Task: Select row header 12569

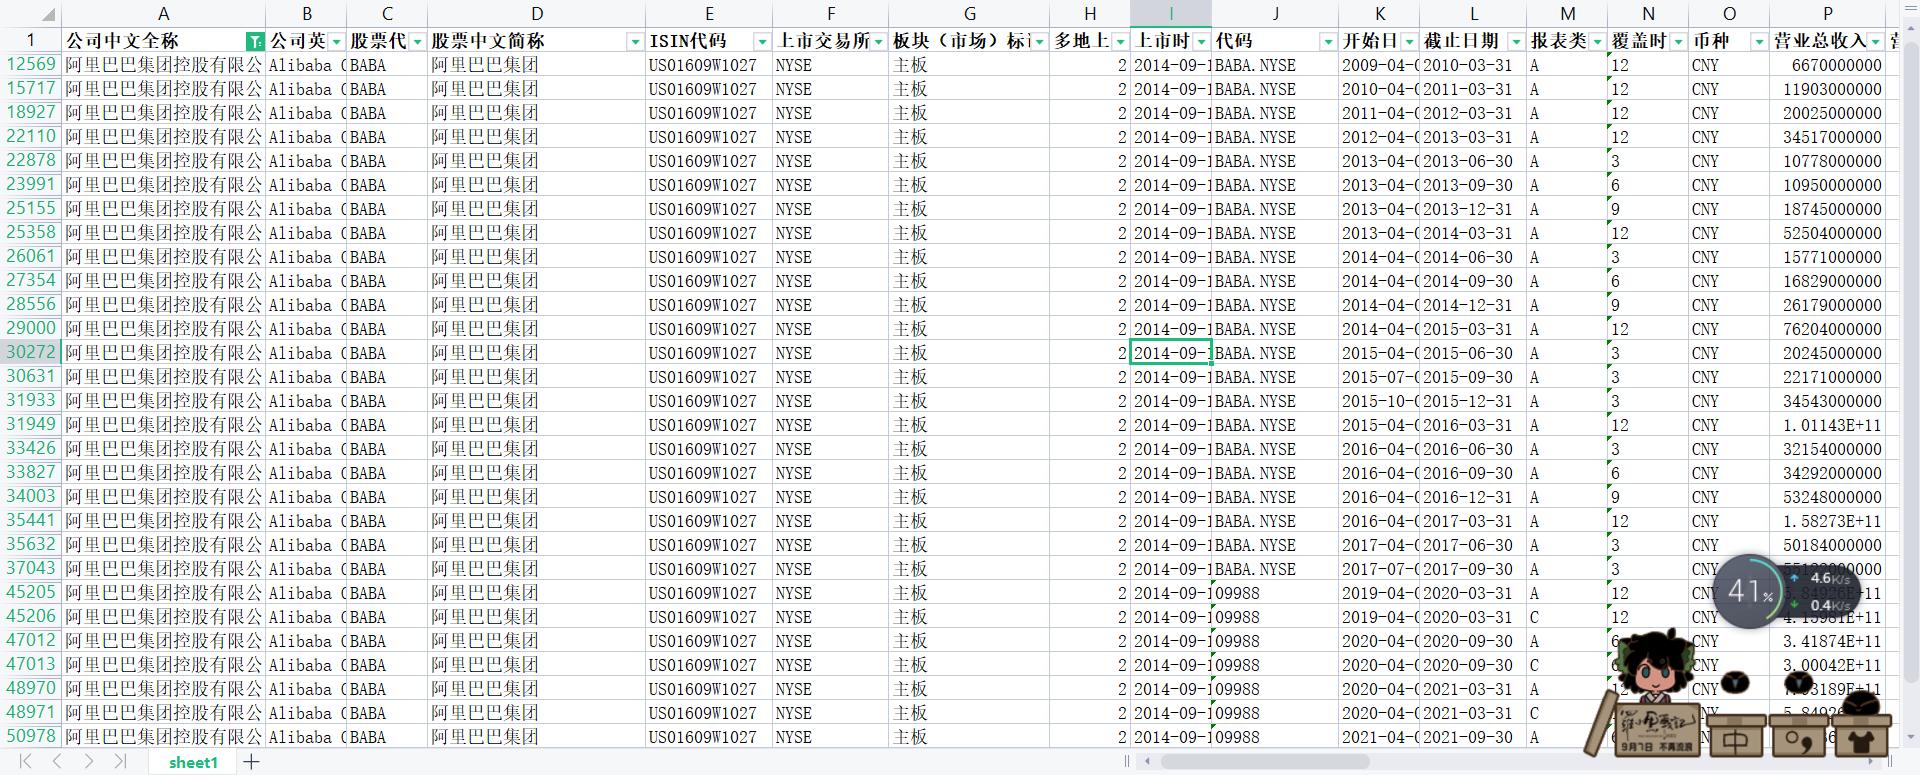Action: tap(31, 65)
